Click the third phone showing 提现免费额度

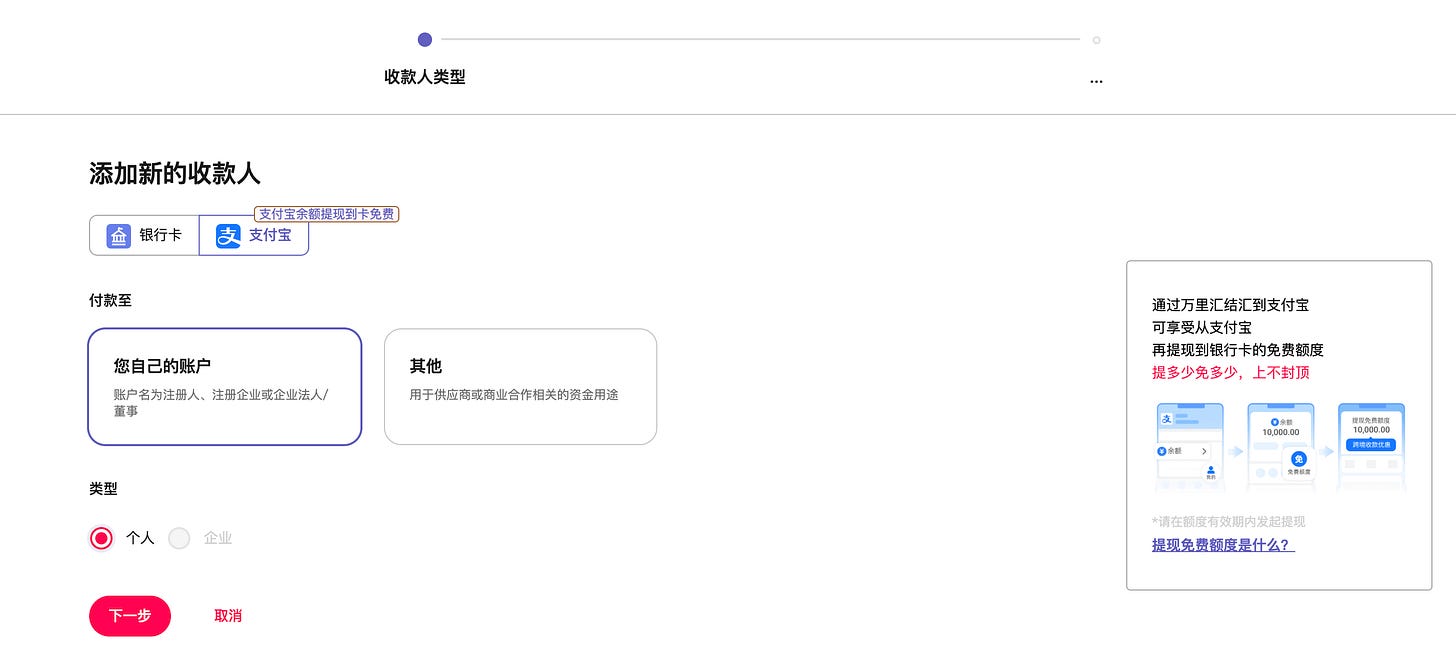(x=1371, y=446)
